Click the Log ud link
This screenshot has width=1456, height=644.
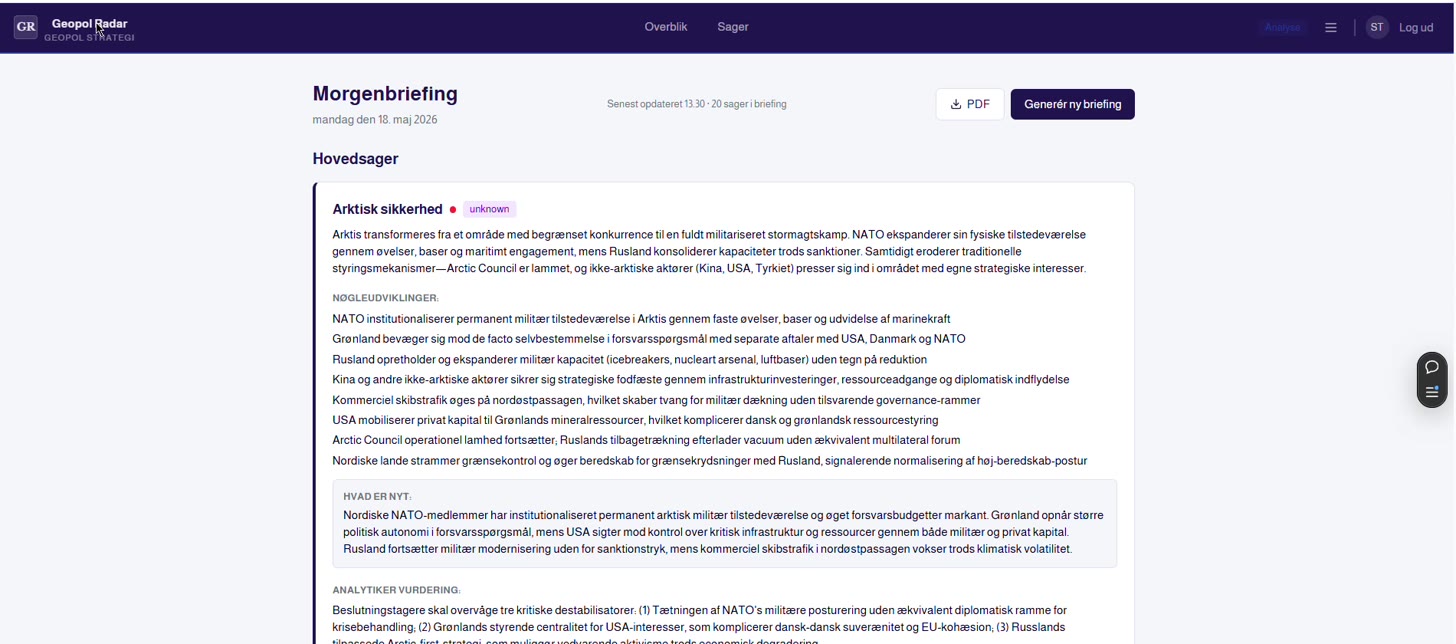pos(1416,28)
